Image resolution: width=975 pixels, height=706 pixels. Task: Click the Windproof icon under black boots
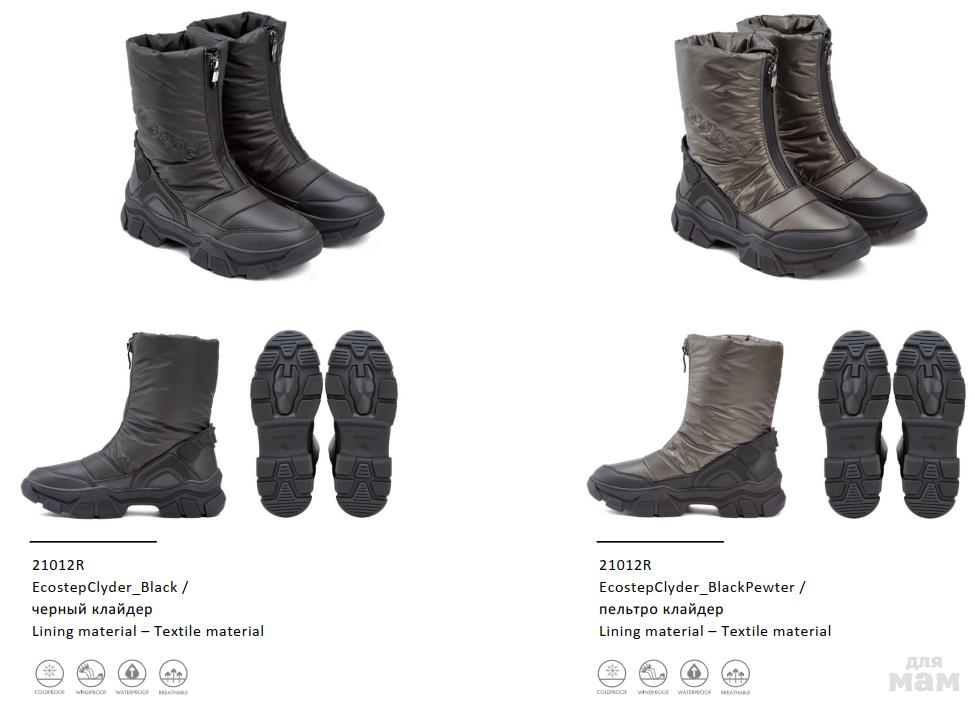(x=91, y=673)
